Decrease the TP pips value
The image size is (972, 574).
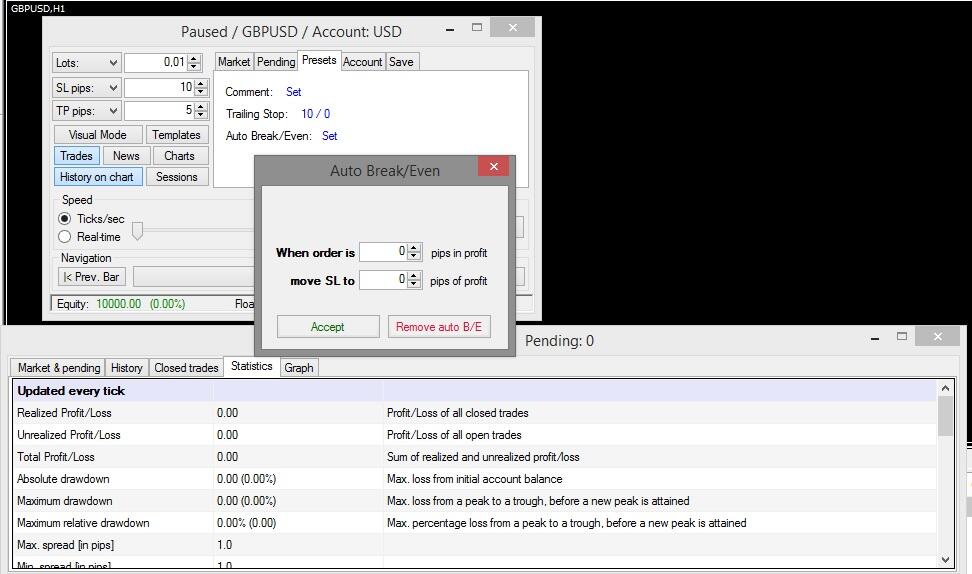(200, 115)
